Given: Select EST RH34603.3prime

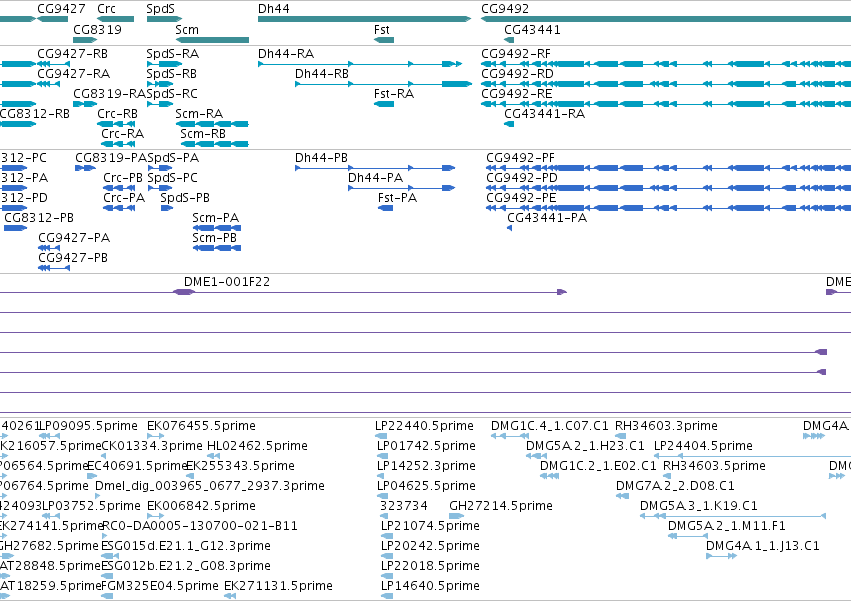Looking at the screenshot, I should point(620,436).
